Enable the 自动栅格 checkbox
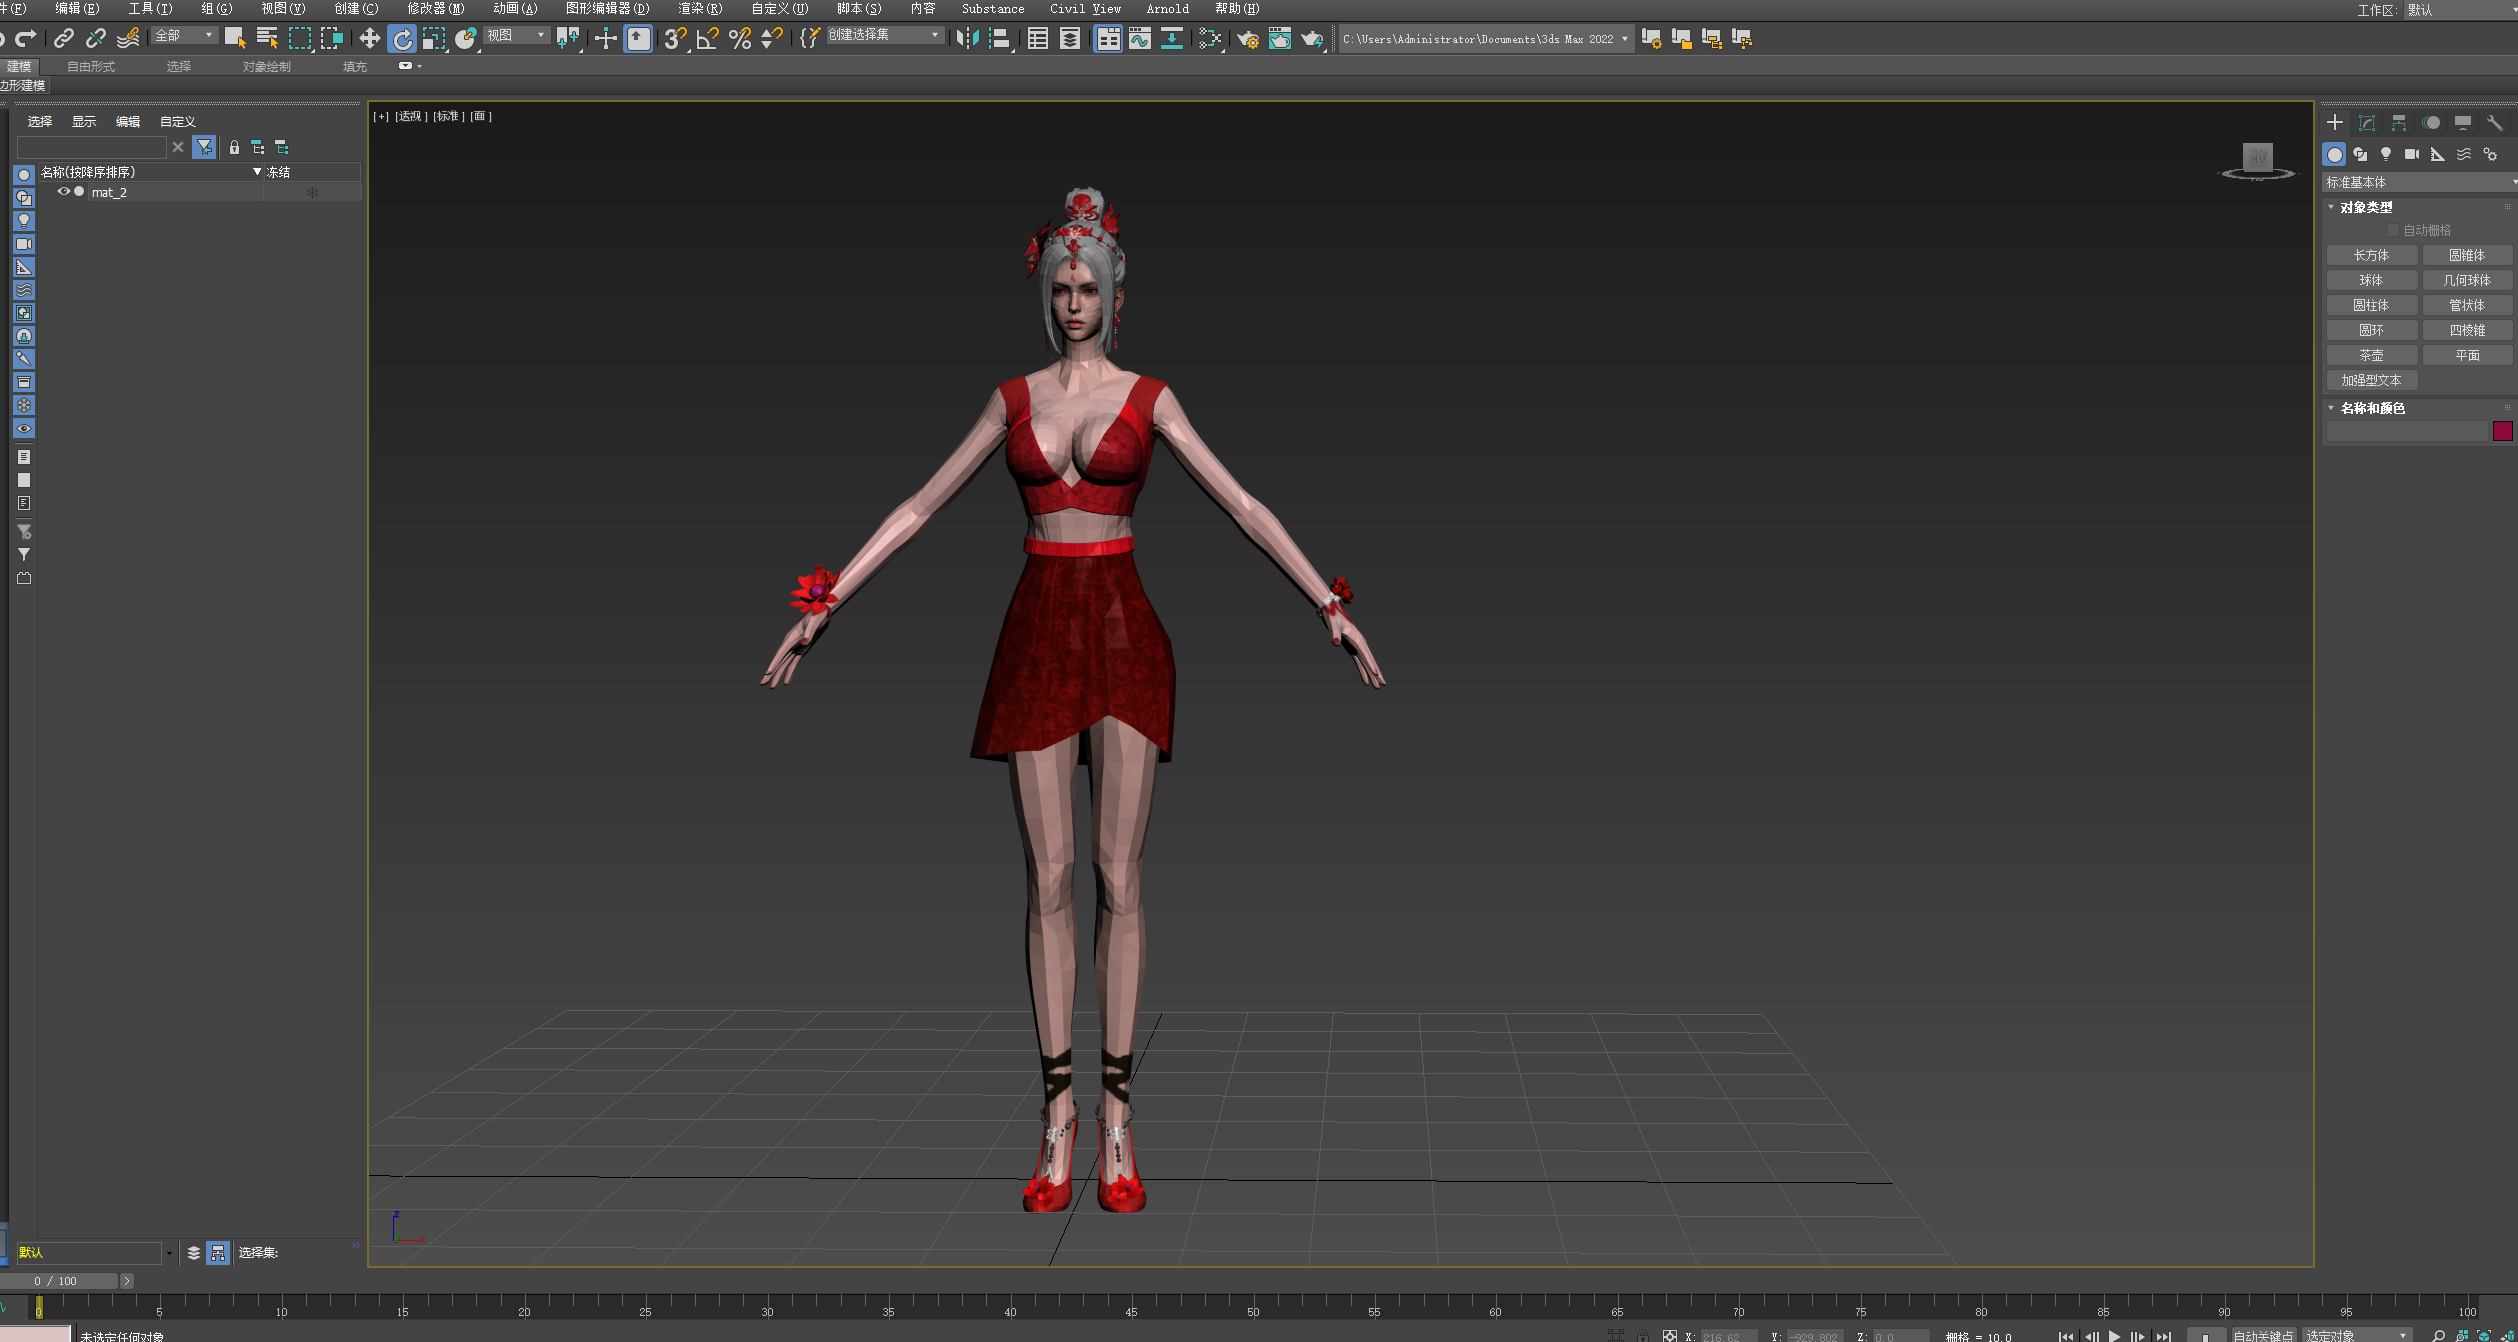Viewport: 2518px width, 1342px height. click(2393, 230)
